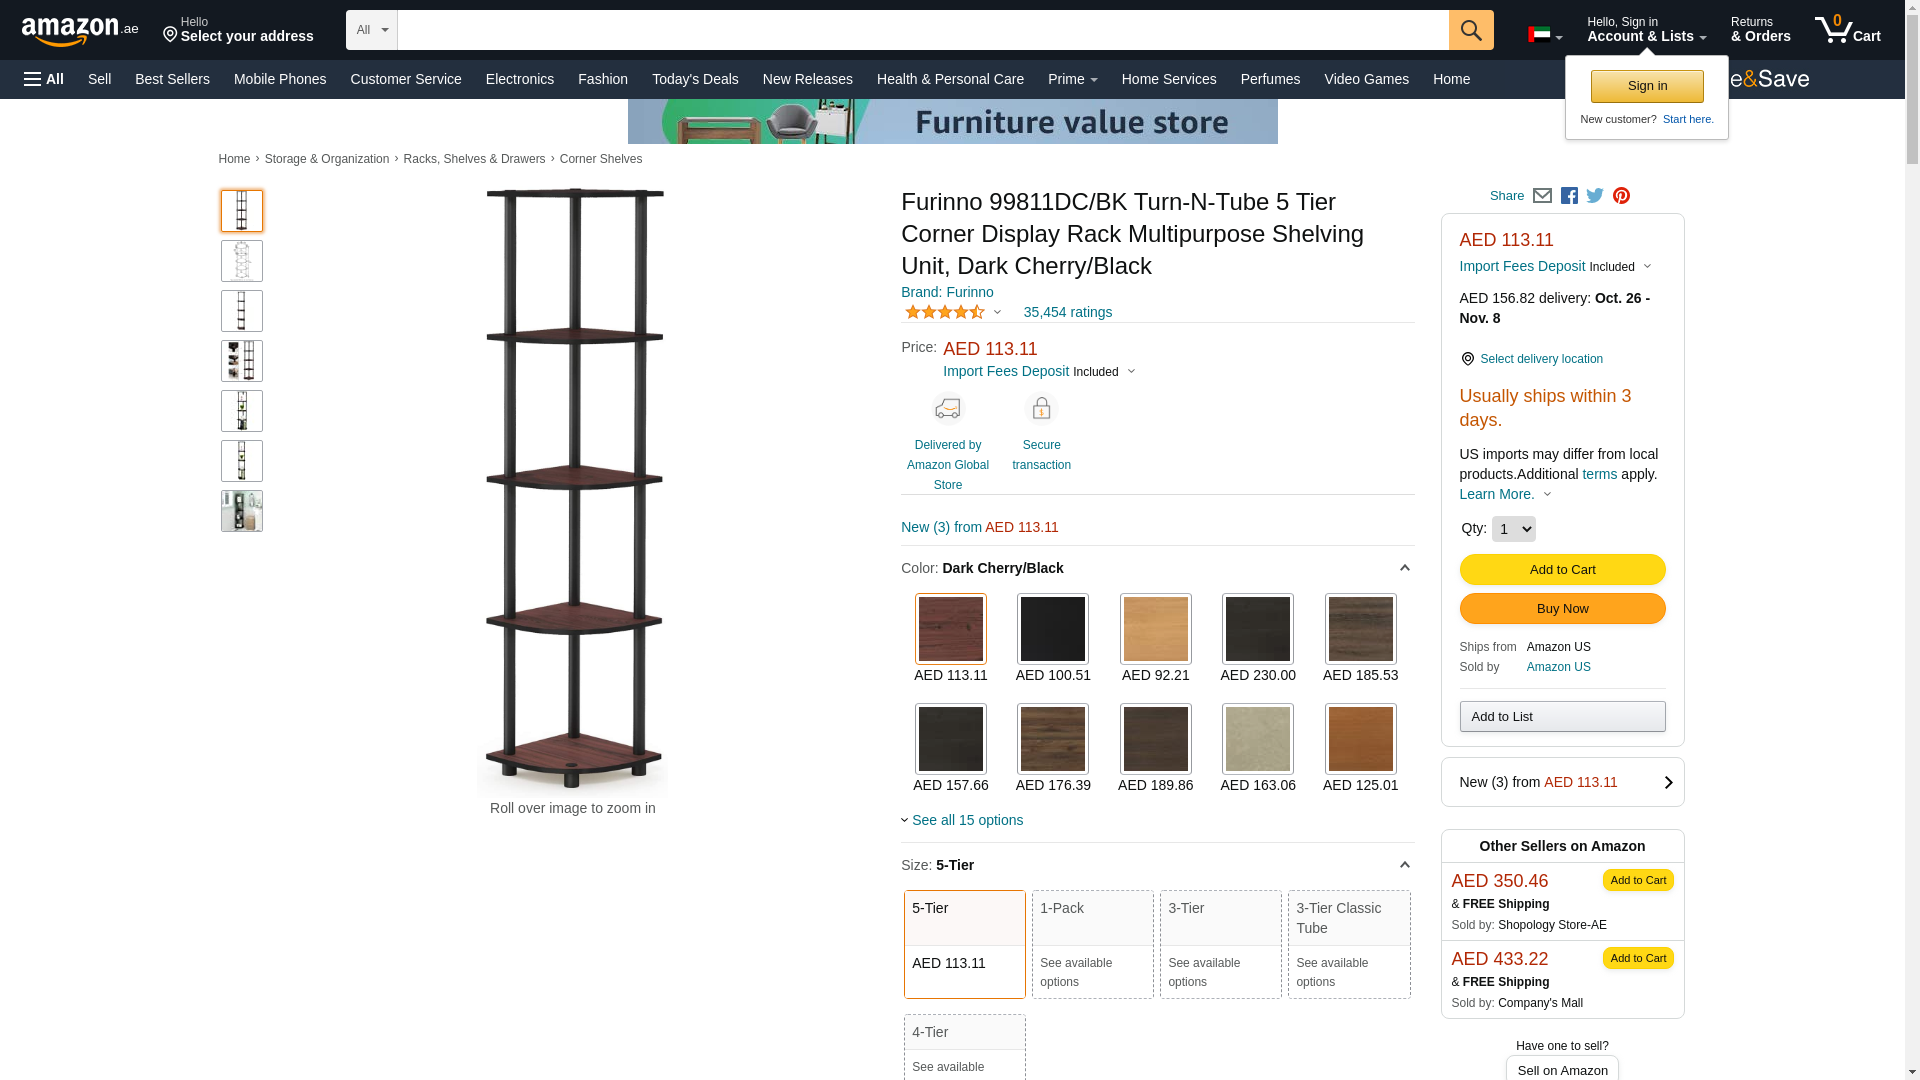Share product on Facebook

(x=1569, y=196)
